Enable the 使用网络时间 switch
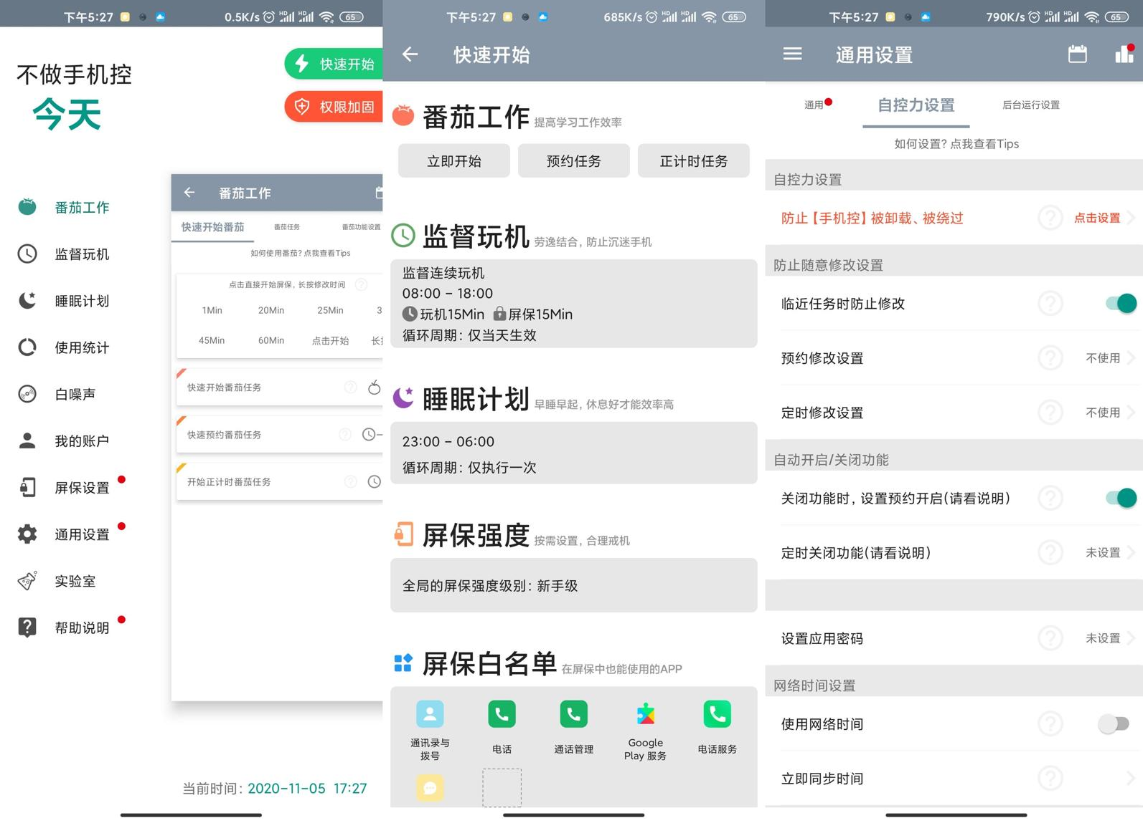The height and width of the screenshot is (819, 1143). point(1113,724)
